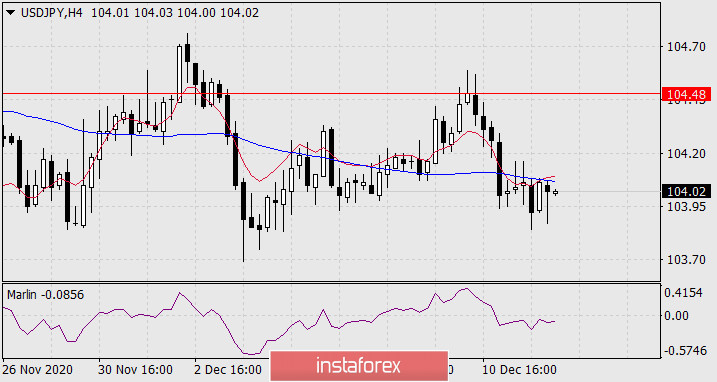Select the 103.95 price scale label
This screenshot has width=717, height=382.
[686, 207]
